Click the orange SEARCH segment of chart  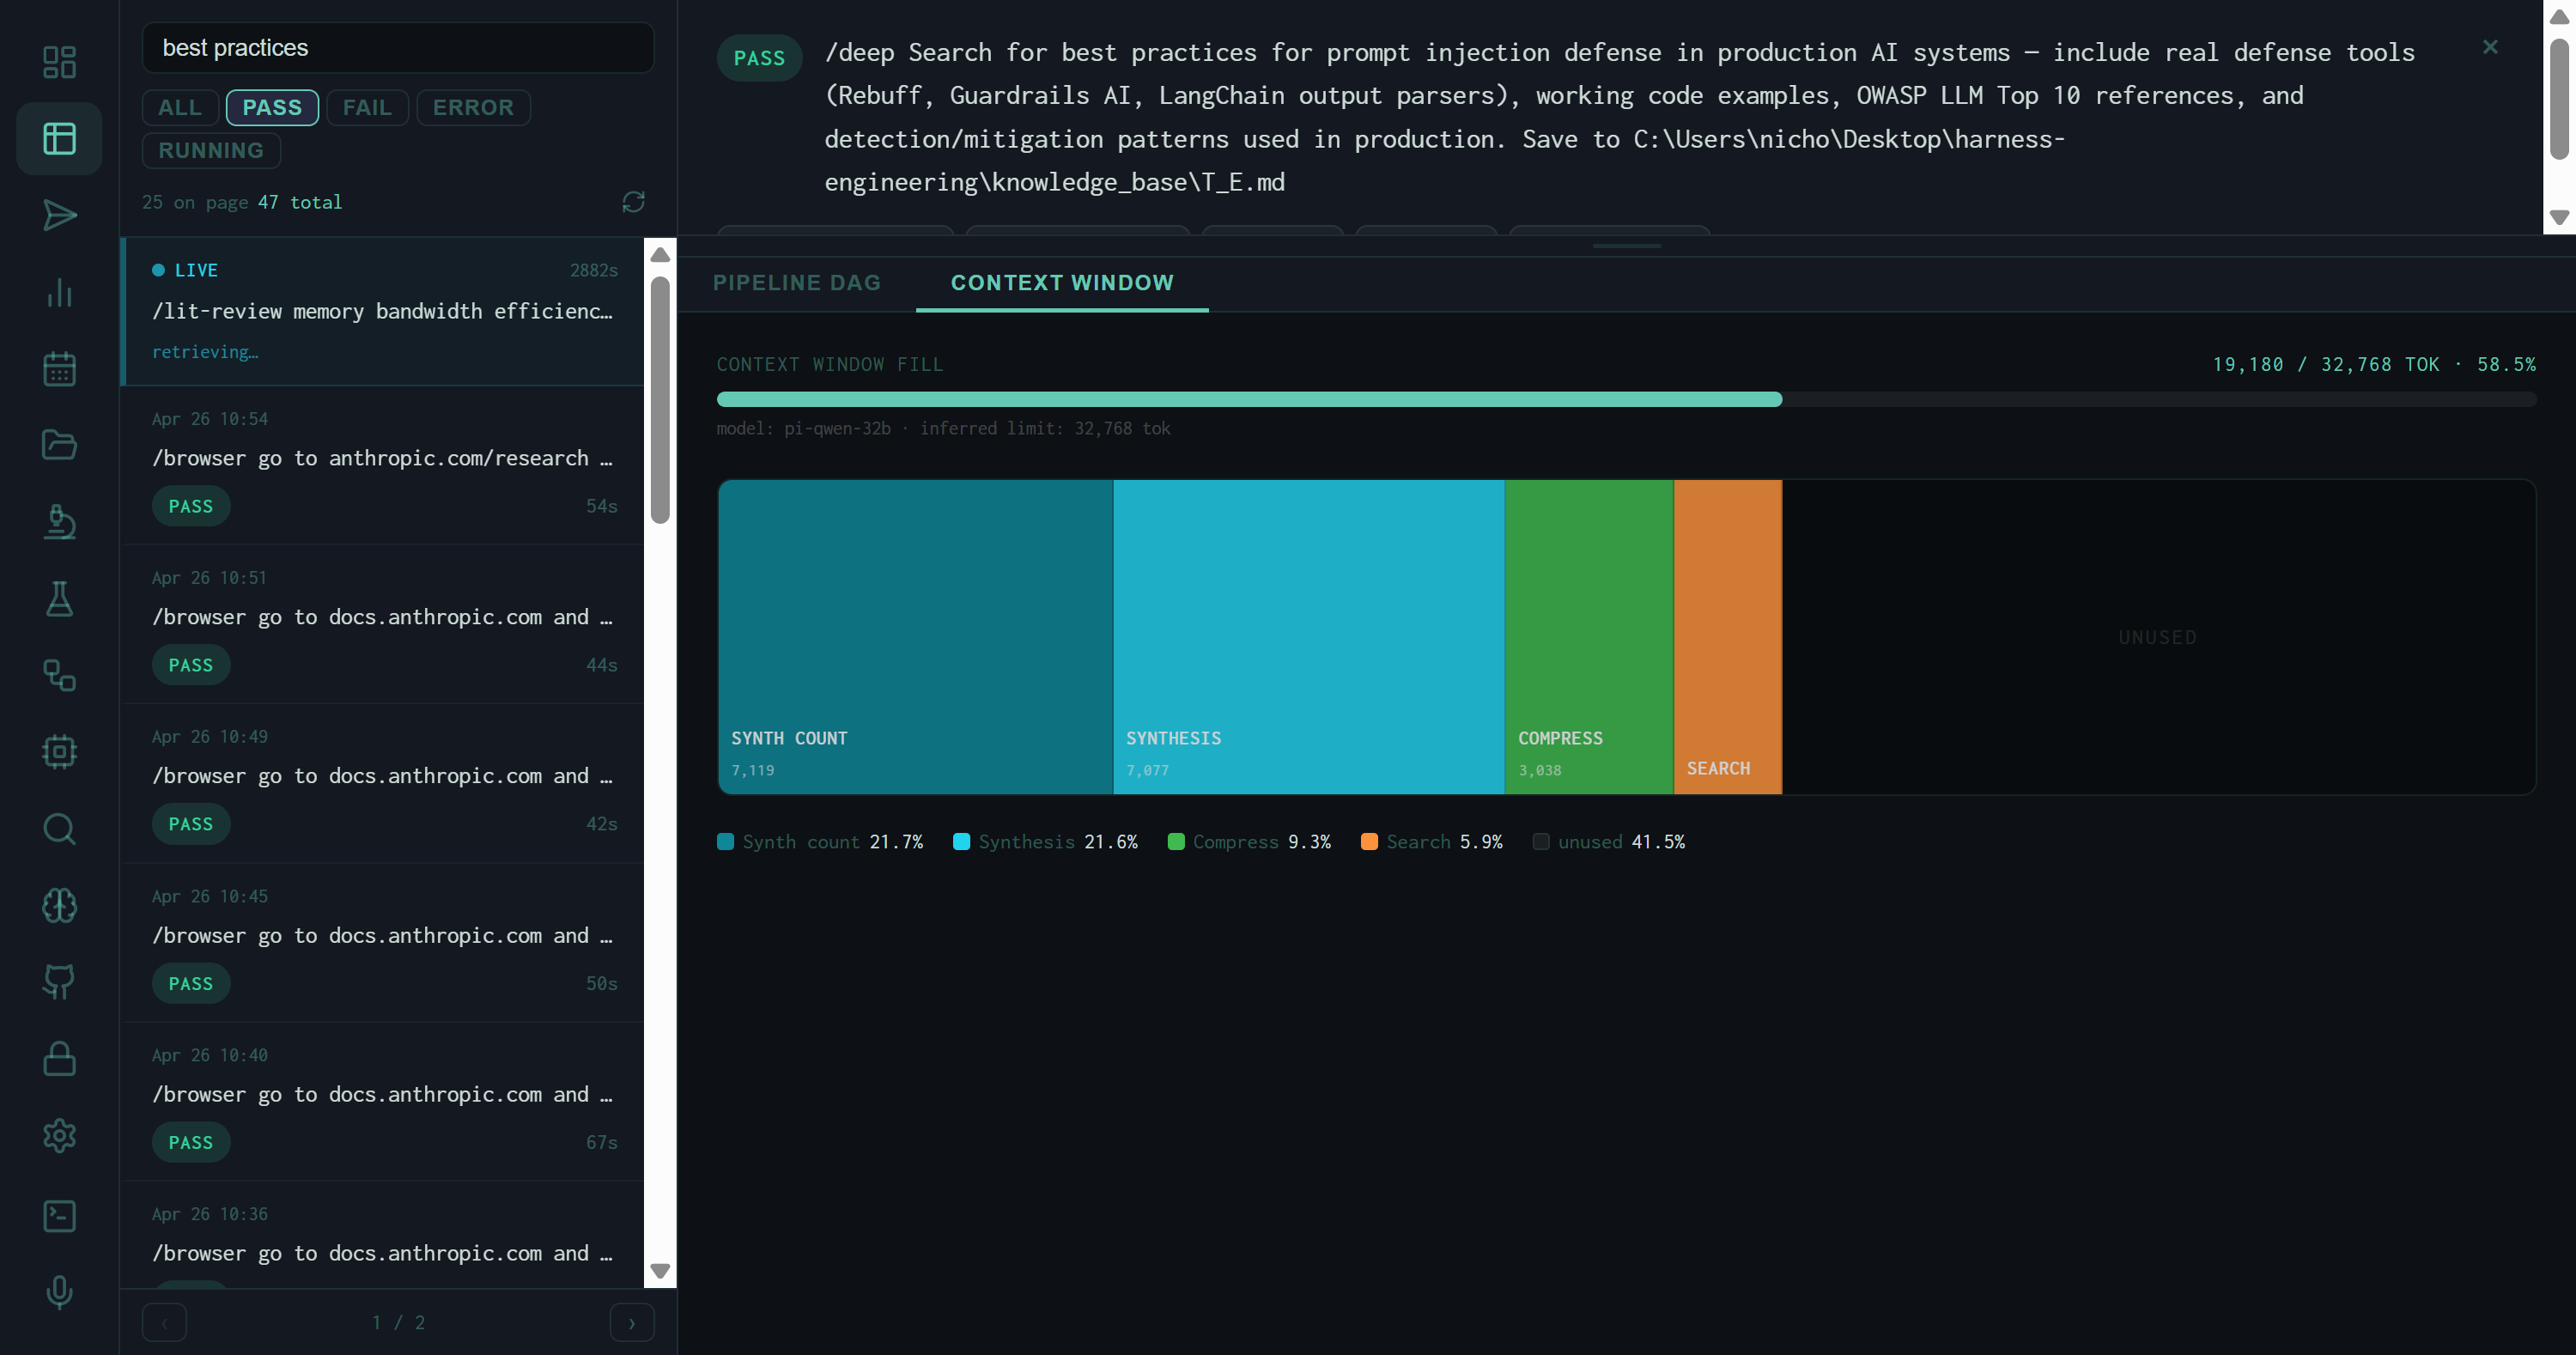pyautogui.click(x=1728, y=637)
